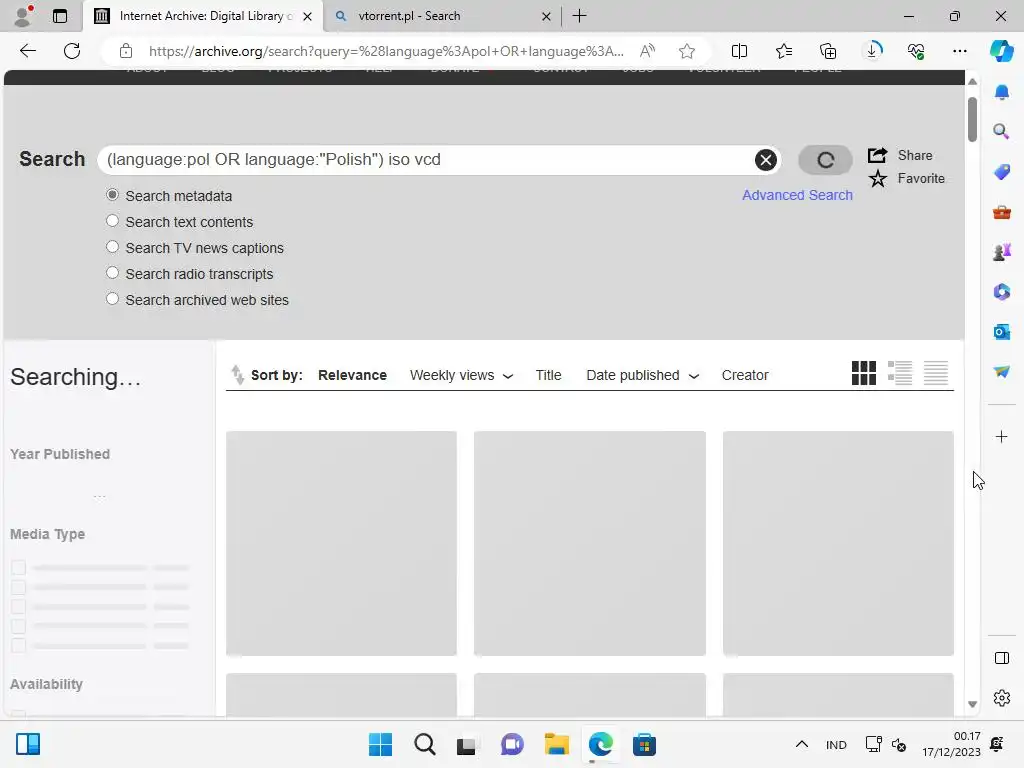Screen dimensions: 1024x768
Task: Click the page vertical scrollbar thumb
Action: (972, 119)
